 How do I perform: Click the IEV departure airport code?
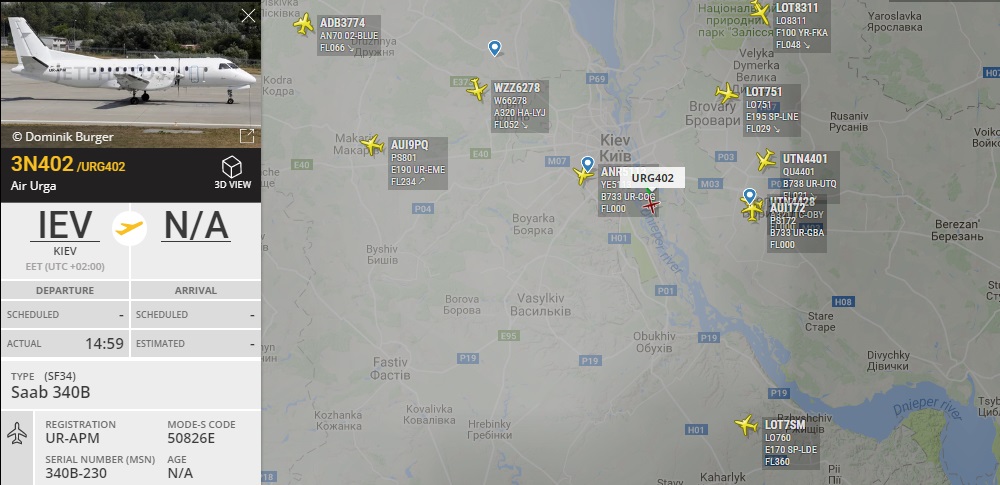point(65,224)
